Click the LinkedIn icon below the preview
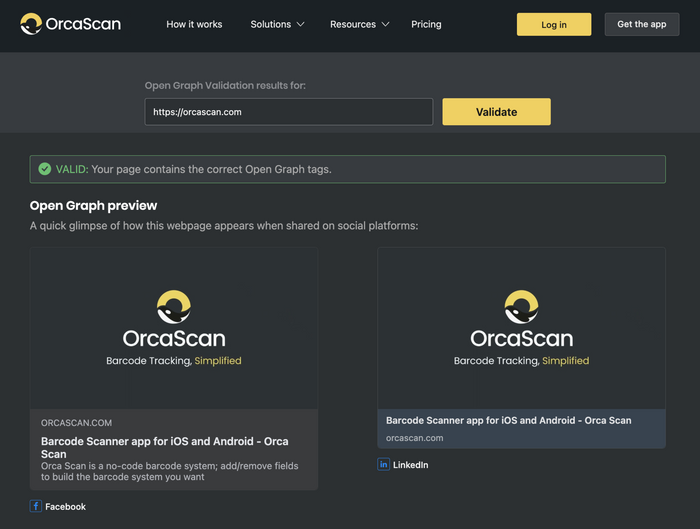The width and height of the screenshot is (700, 529). pos(383,464)
